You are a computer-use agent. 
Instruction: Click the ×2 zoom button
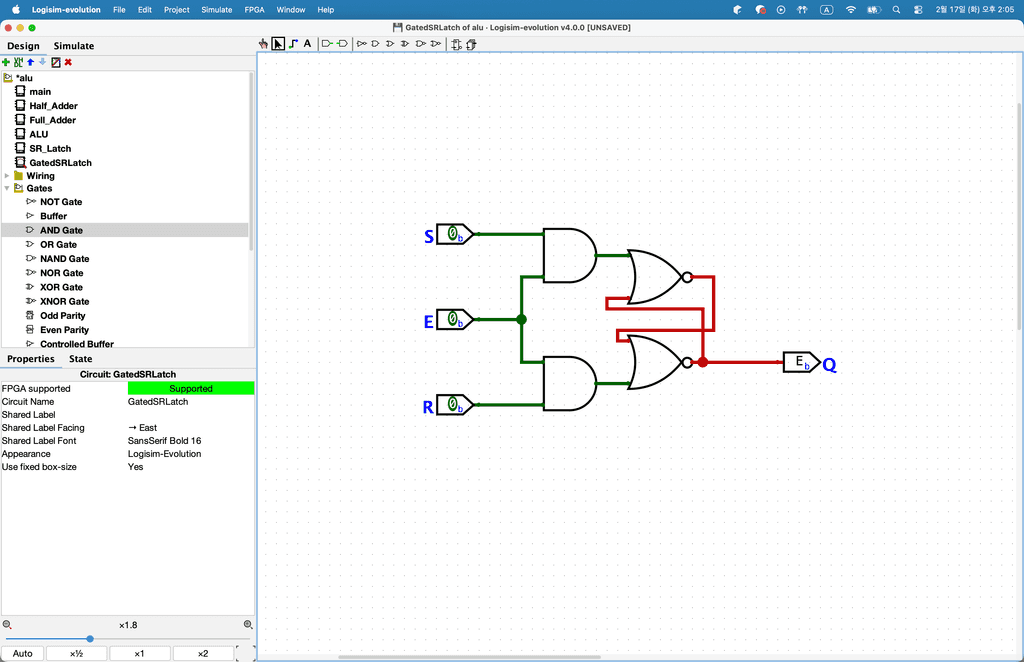tap(202, 653)
